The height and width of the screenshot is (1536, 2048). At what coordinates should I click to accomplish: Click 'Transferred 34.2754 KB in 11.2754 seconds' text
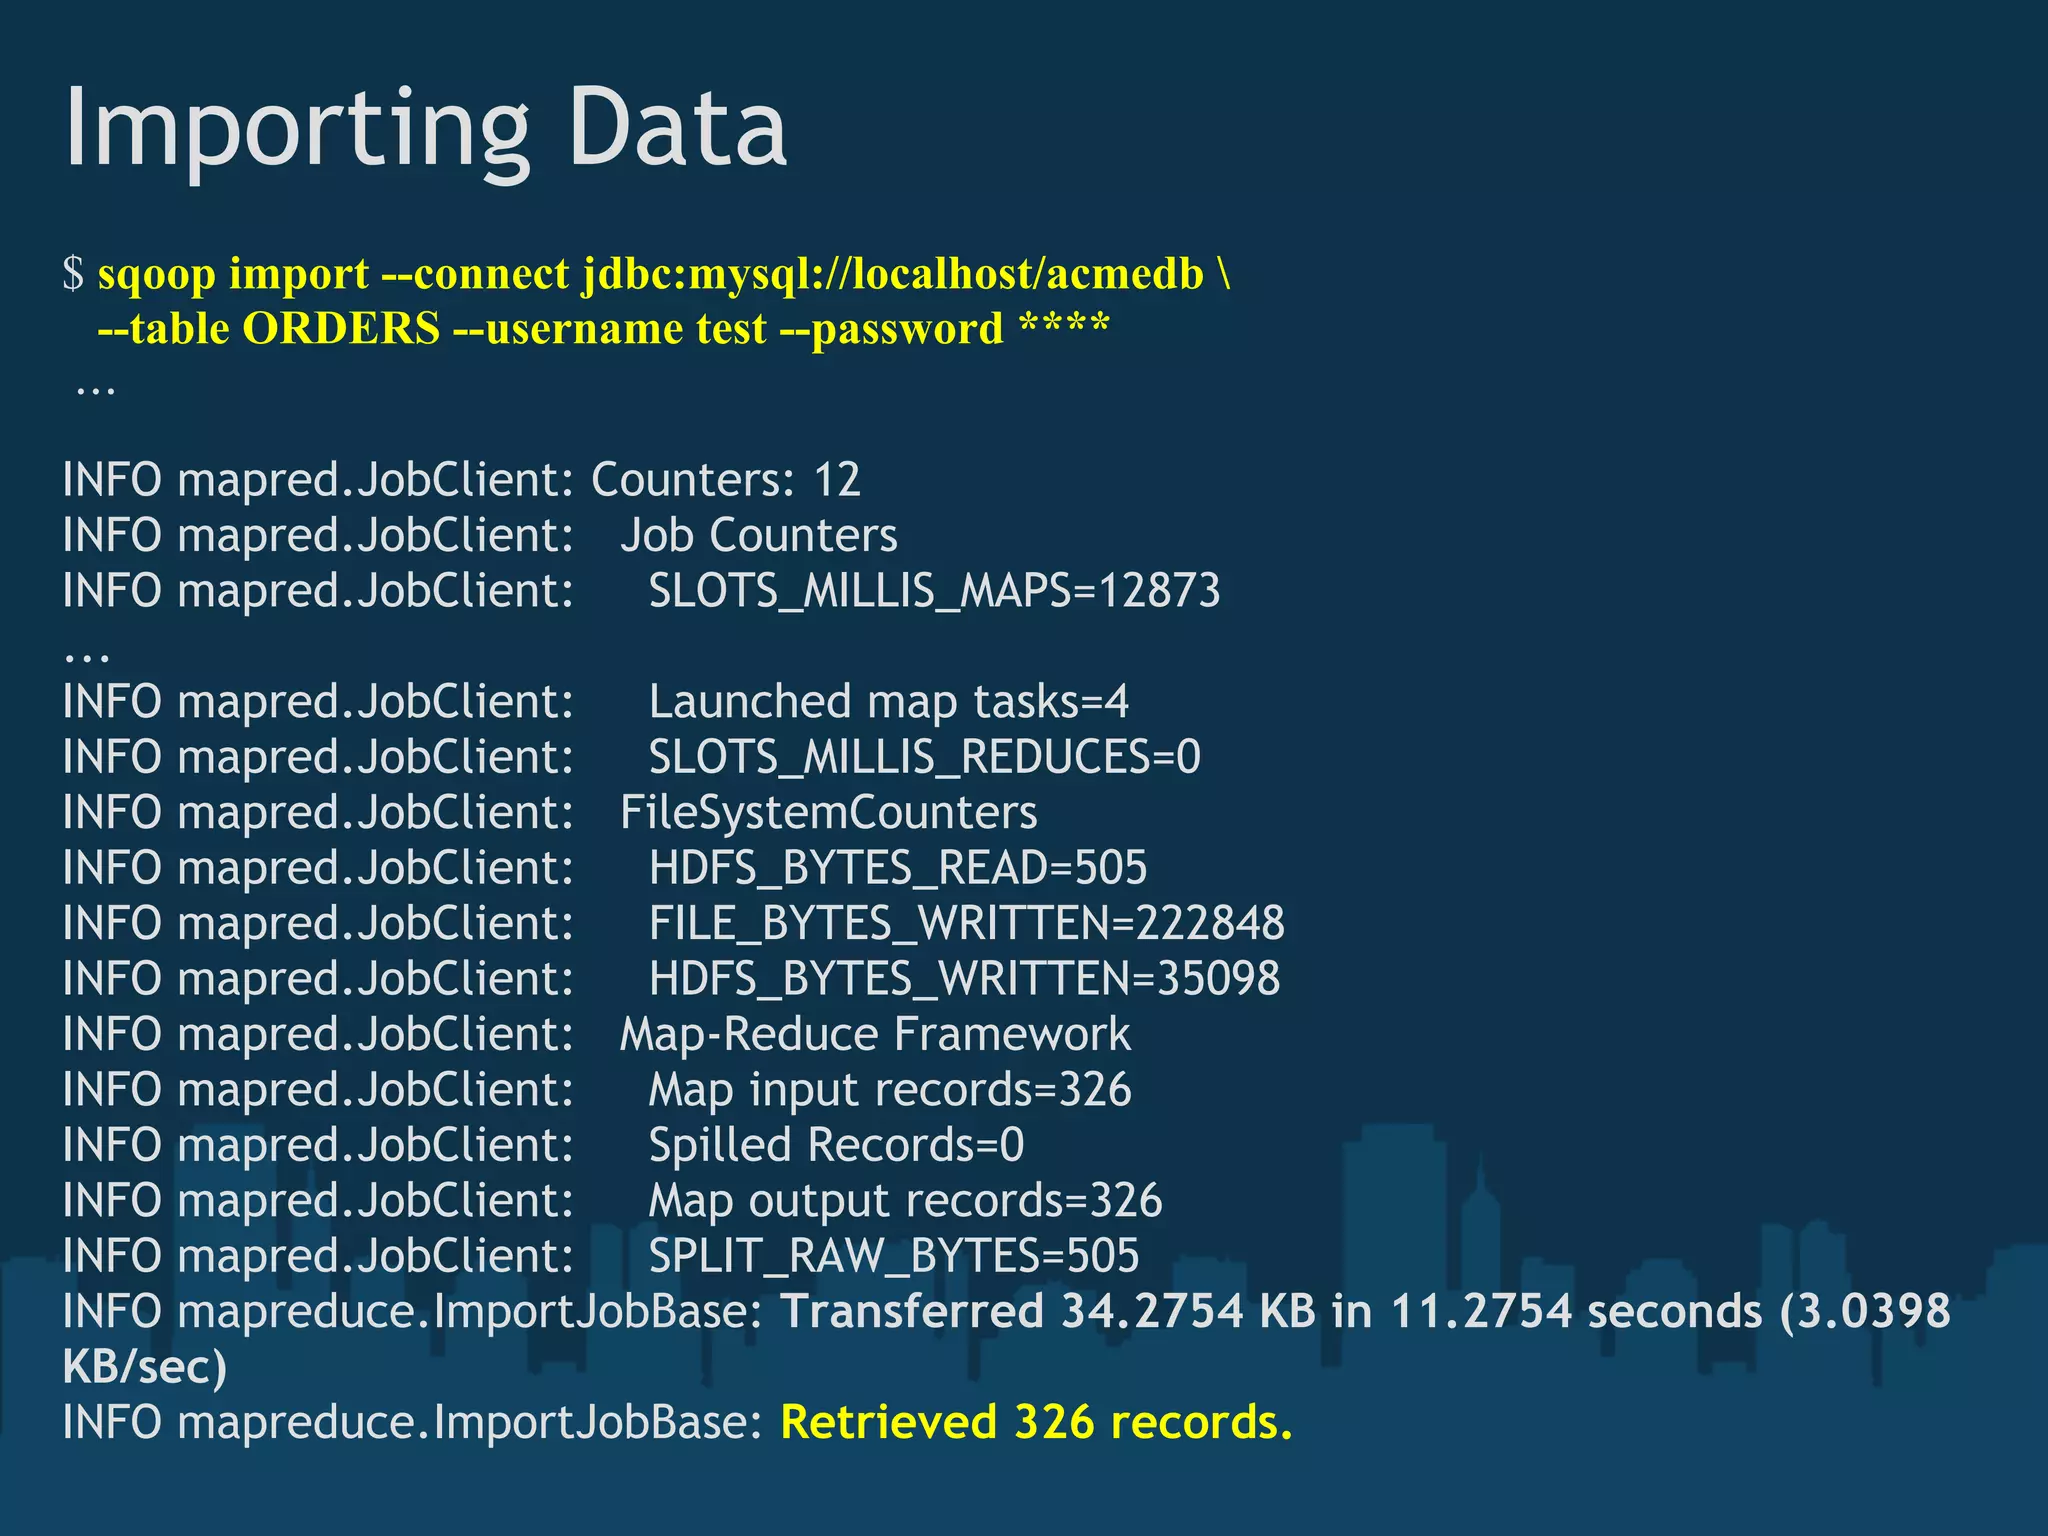(1271, 1312)
